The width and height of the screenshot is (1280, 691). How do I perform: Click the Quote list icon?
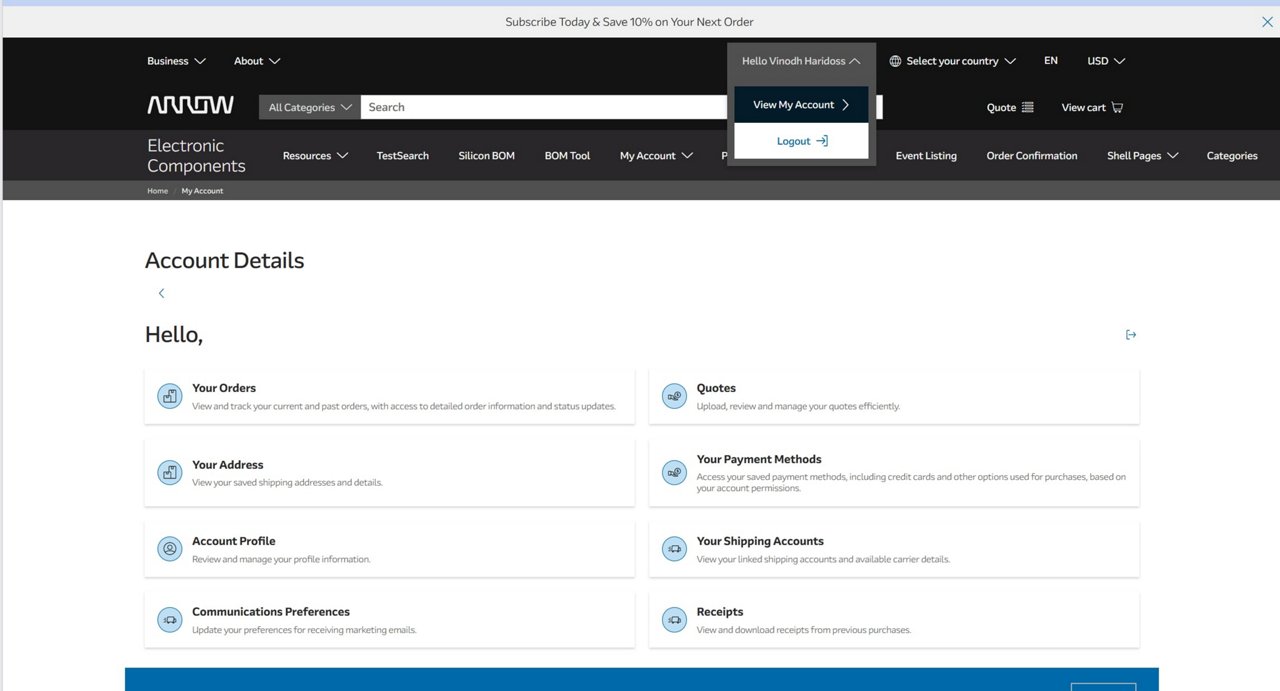pyautogui.click(x=1028, y=107)
